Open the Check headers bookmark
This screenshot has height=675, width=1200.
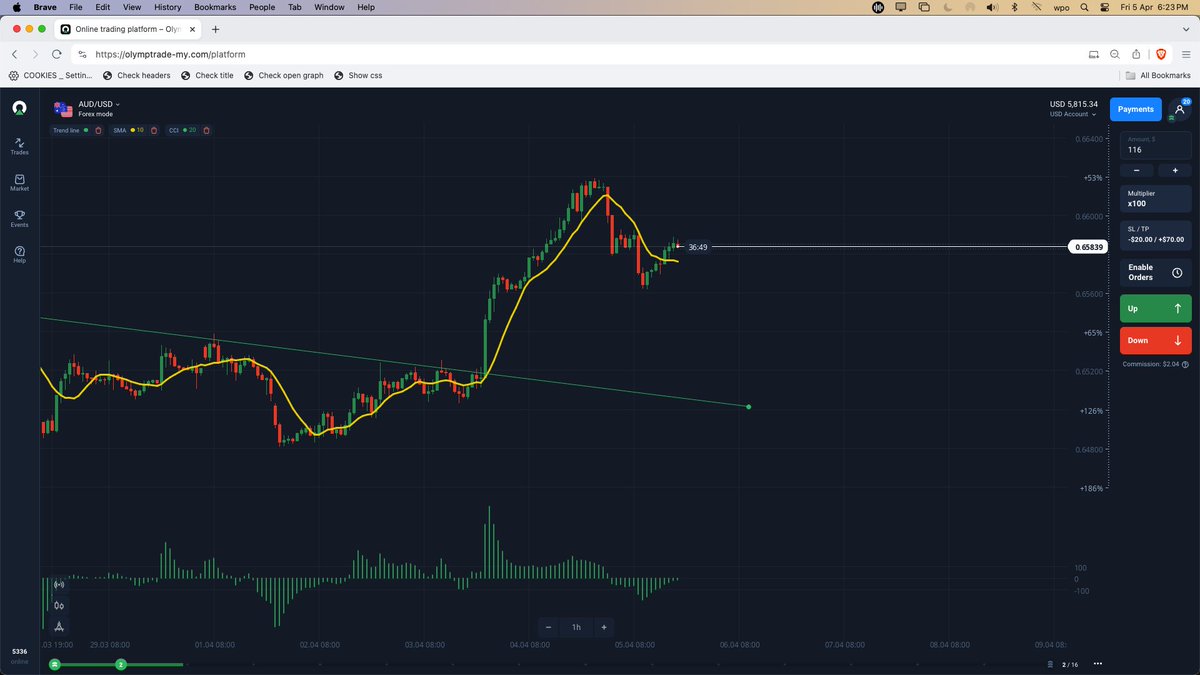(x=137, y=75)
